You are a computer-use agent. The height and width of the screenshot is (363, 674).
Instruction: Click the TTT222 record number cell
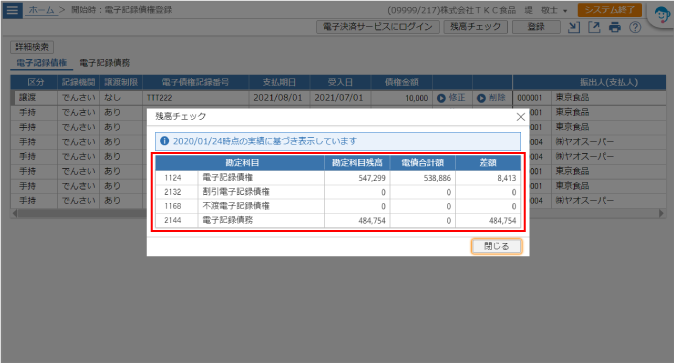[x=196, y=98]
